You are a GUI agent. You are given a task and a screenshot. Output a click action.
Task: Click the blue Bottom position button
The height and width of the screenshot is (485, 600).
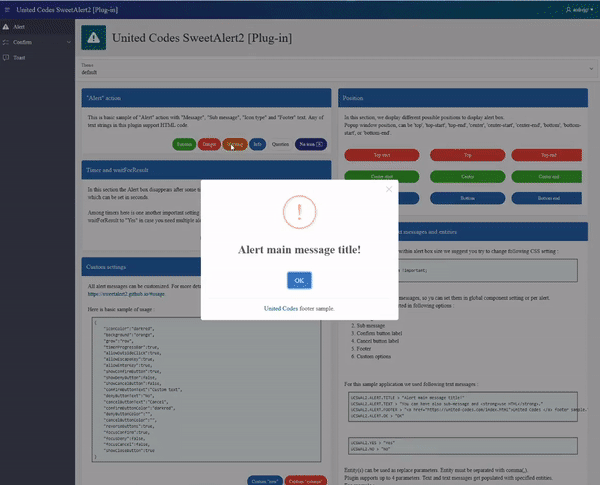click(468, 198)
